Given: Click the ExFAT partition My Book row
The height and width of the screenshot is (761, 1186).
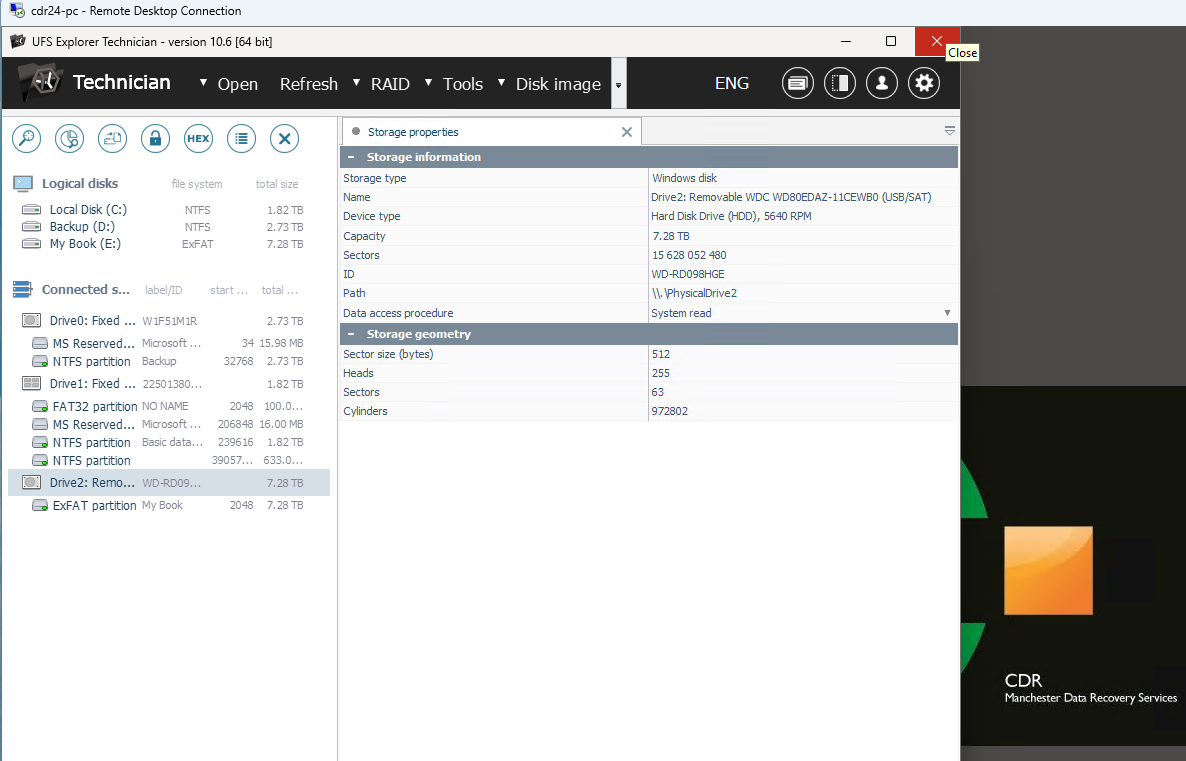Looking at the screenshot, I should click(x=169, y=505).
